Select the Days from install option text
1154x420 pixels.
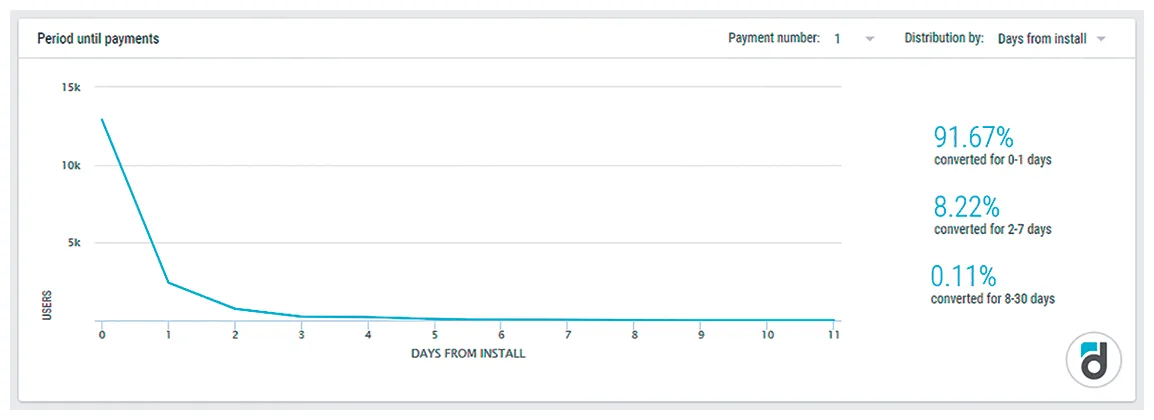[1042, 39]
